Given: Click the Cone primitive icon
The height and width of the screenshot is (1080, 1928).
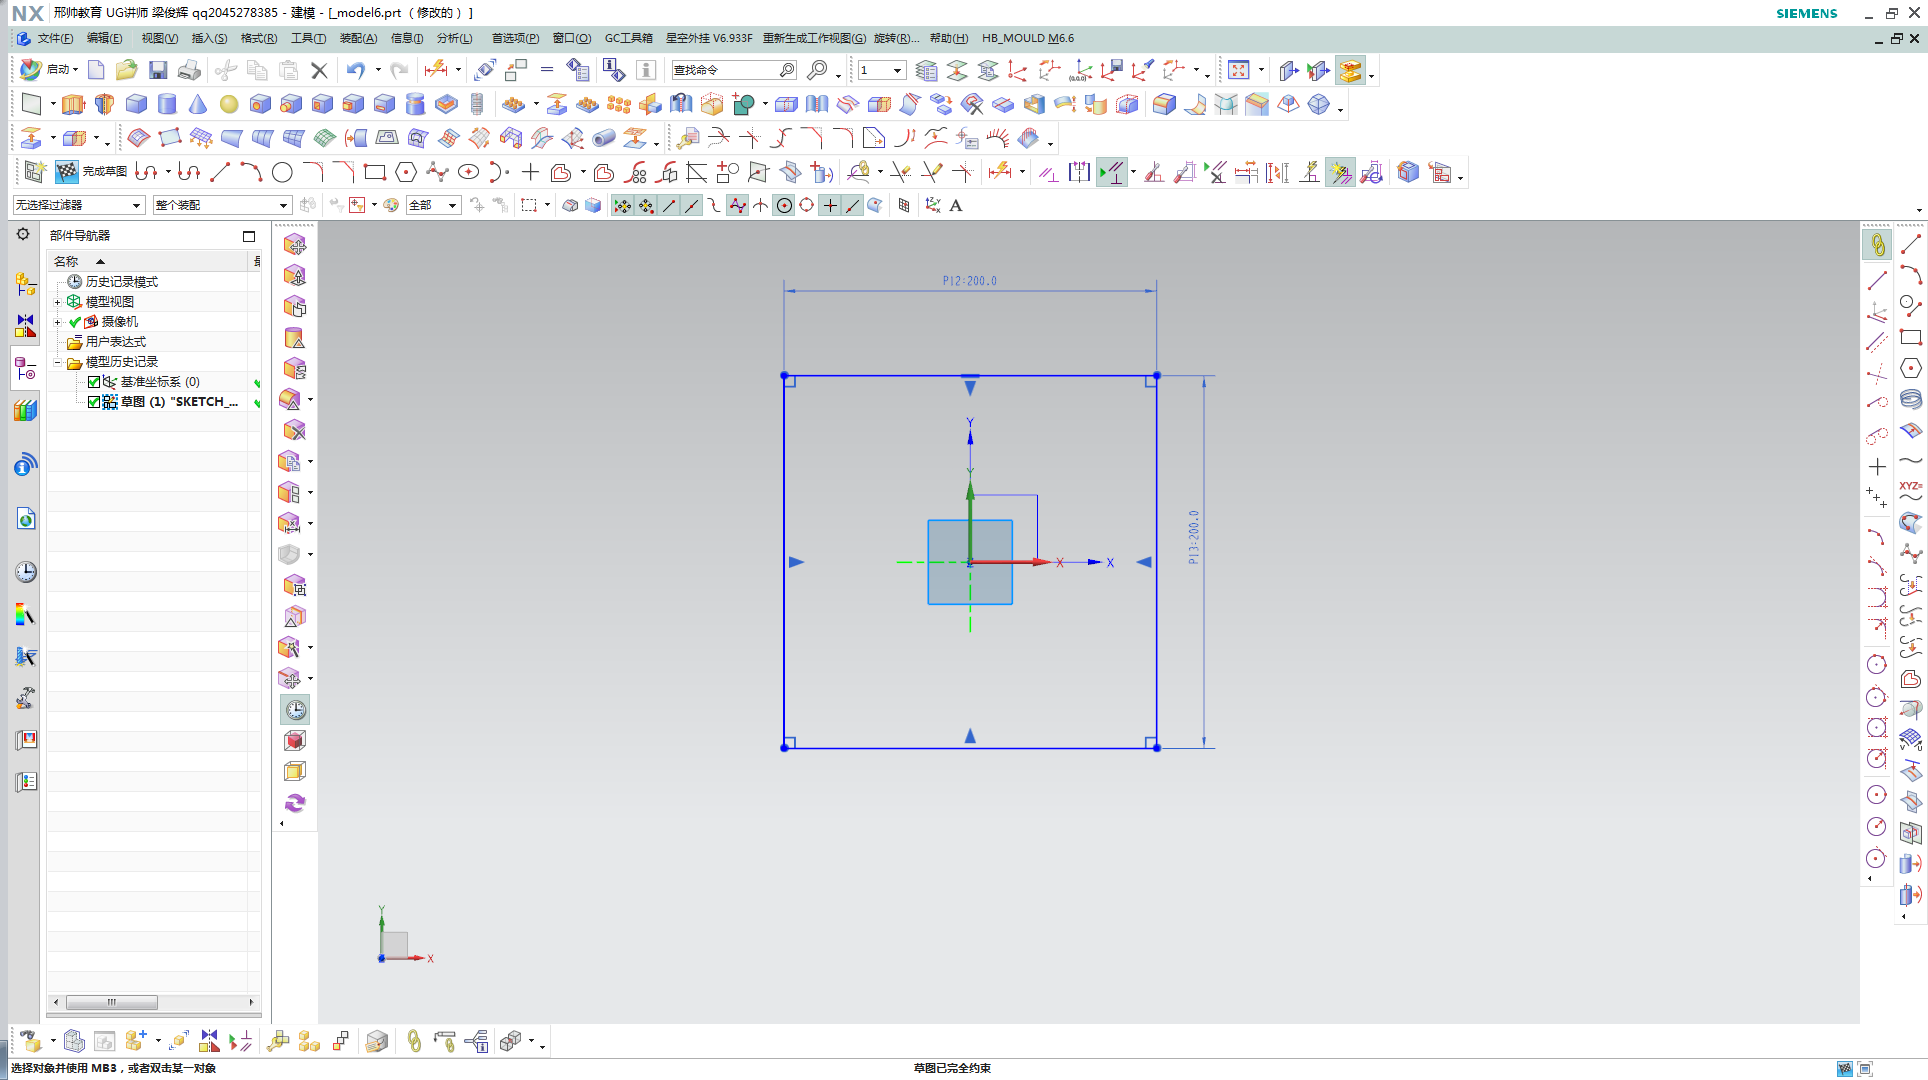Looking at the screenshot, I should [x=197, y=103].
